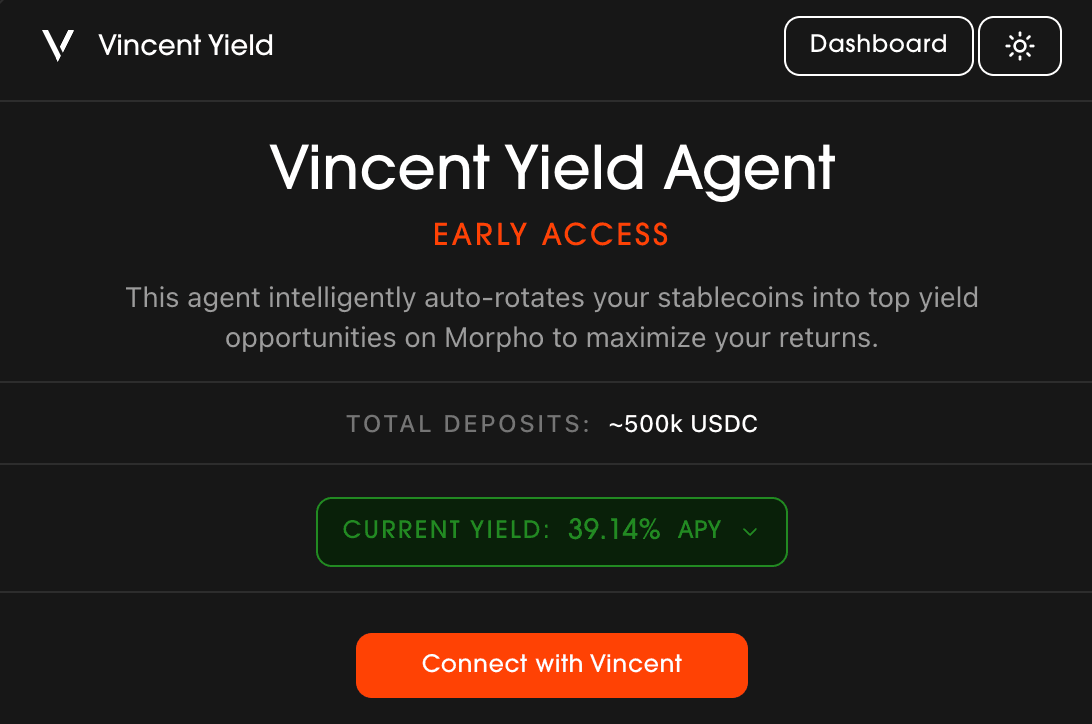Viewport: 1092px width, 724px height.
Task: Click the TOTAL DEPOSITS label
Action: 469,424
